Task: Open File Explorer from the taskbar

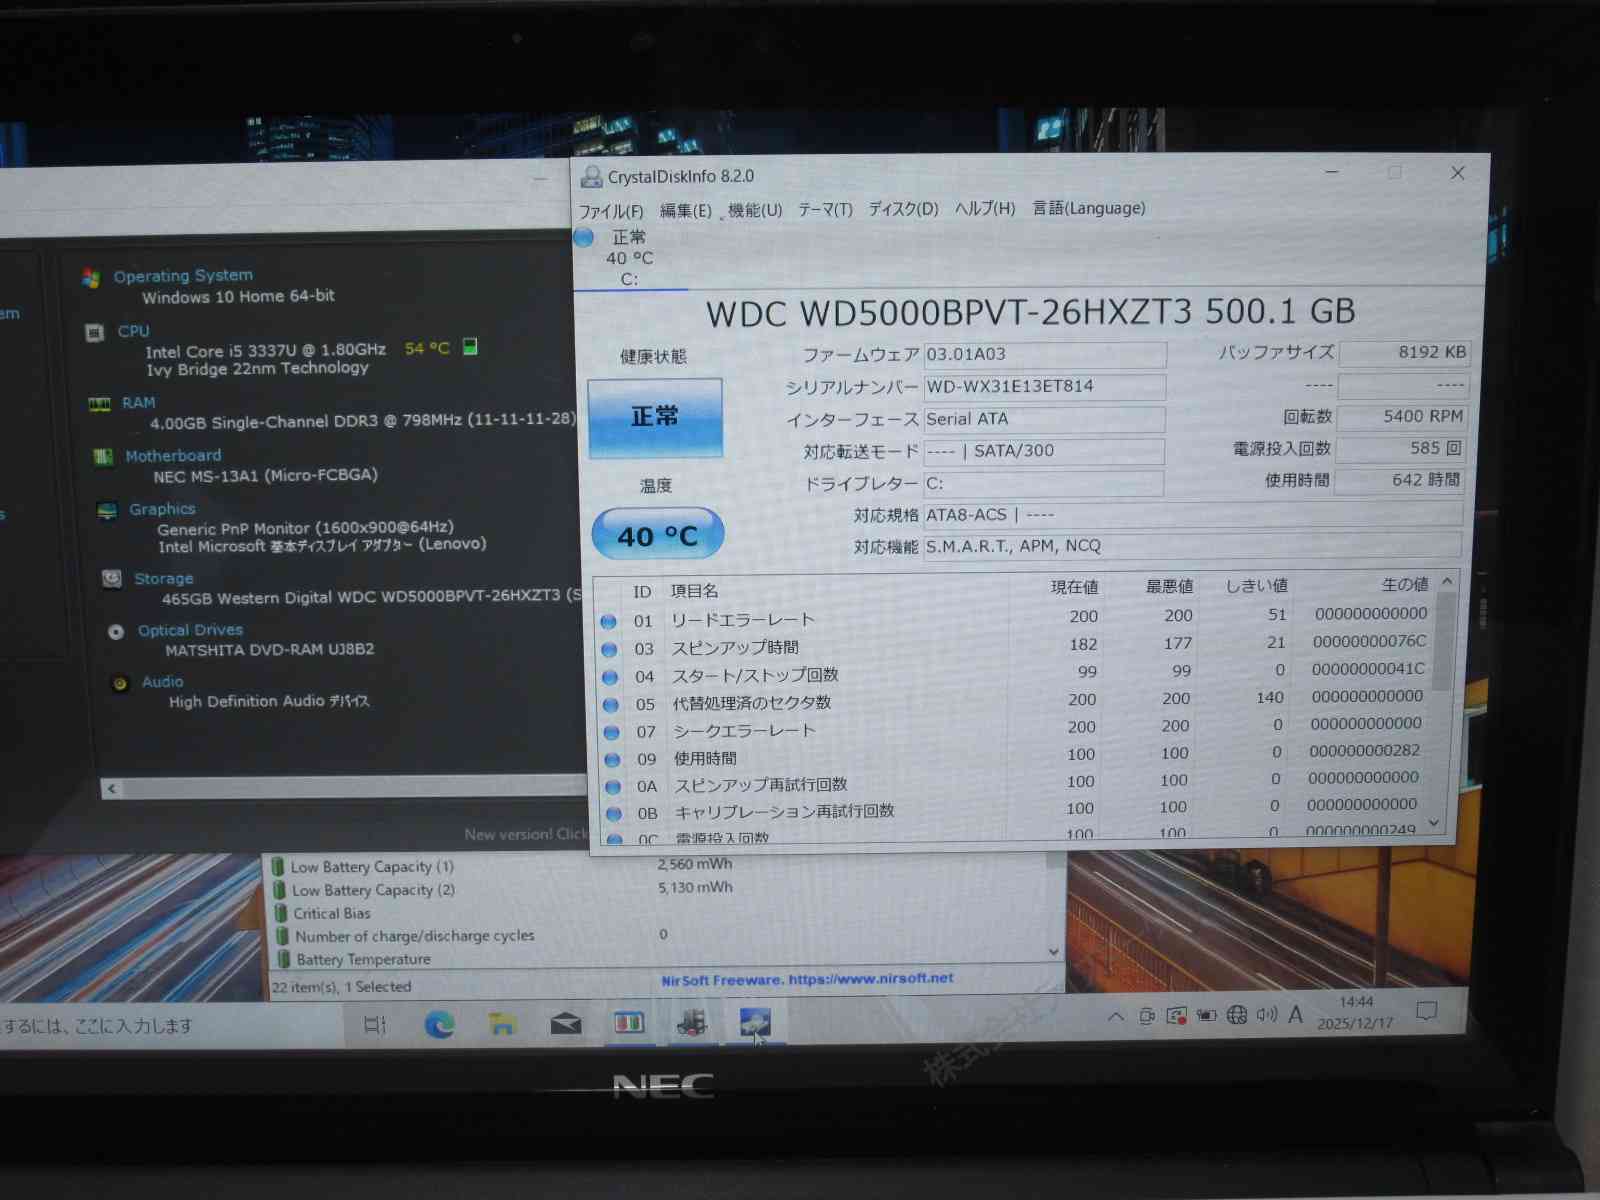Action: pyautogui.click(x=502, y=1023)
